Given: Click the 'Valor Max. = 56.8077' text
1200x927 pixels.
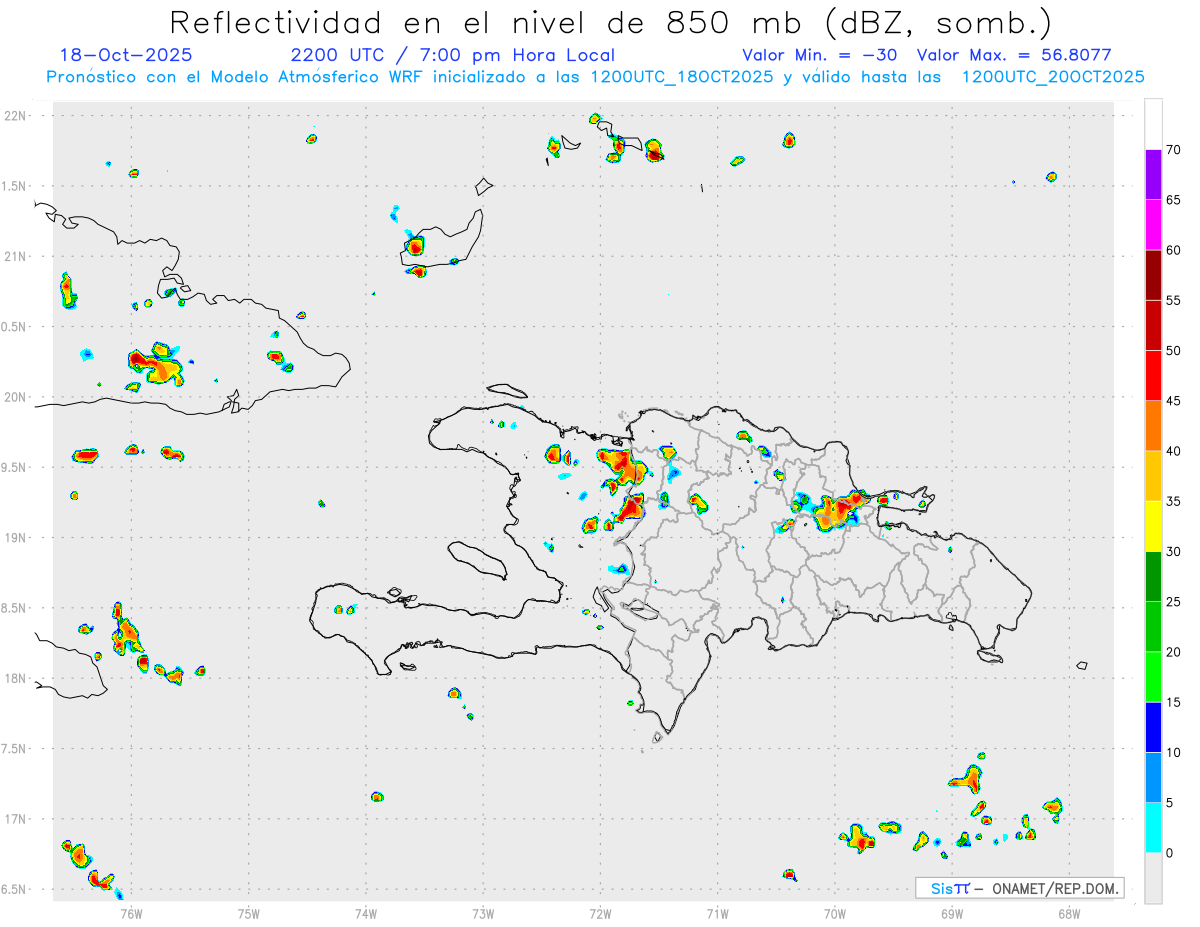Looking at the screenshot, I should pyautogui.click(x=1014, y=55).
